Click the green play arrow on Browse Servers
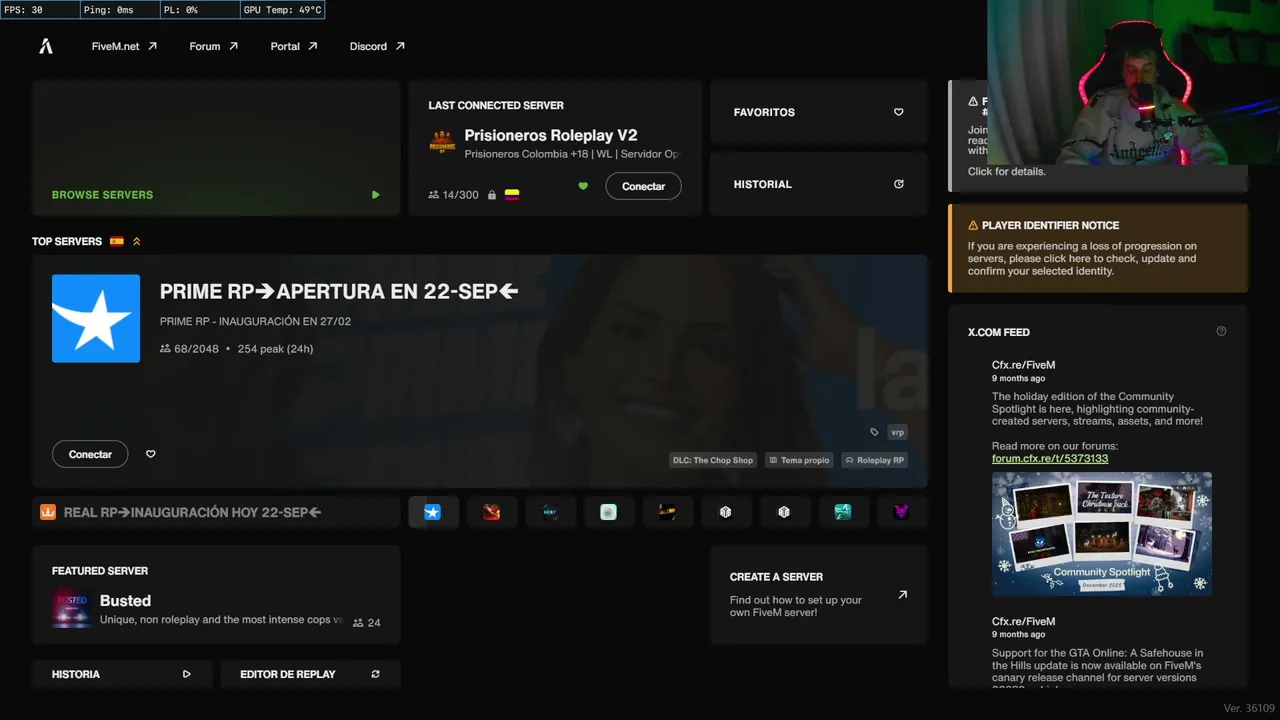 pyautogui.click(x=376, y=195)
